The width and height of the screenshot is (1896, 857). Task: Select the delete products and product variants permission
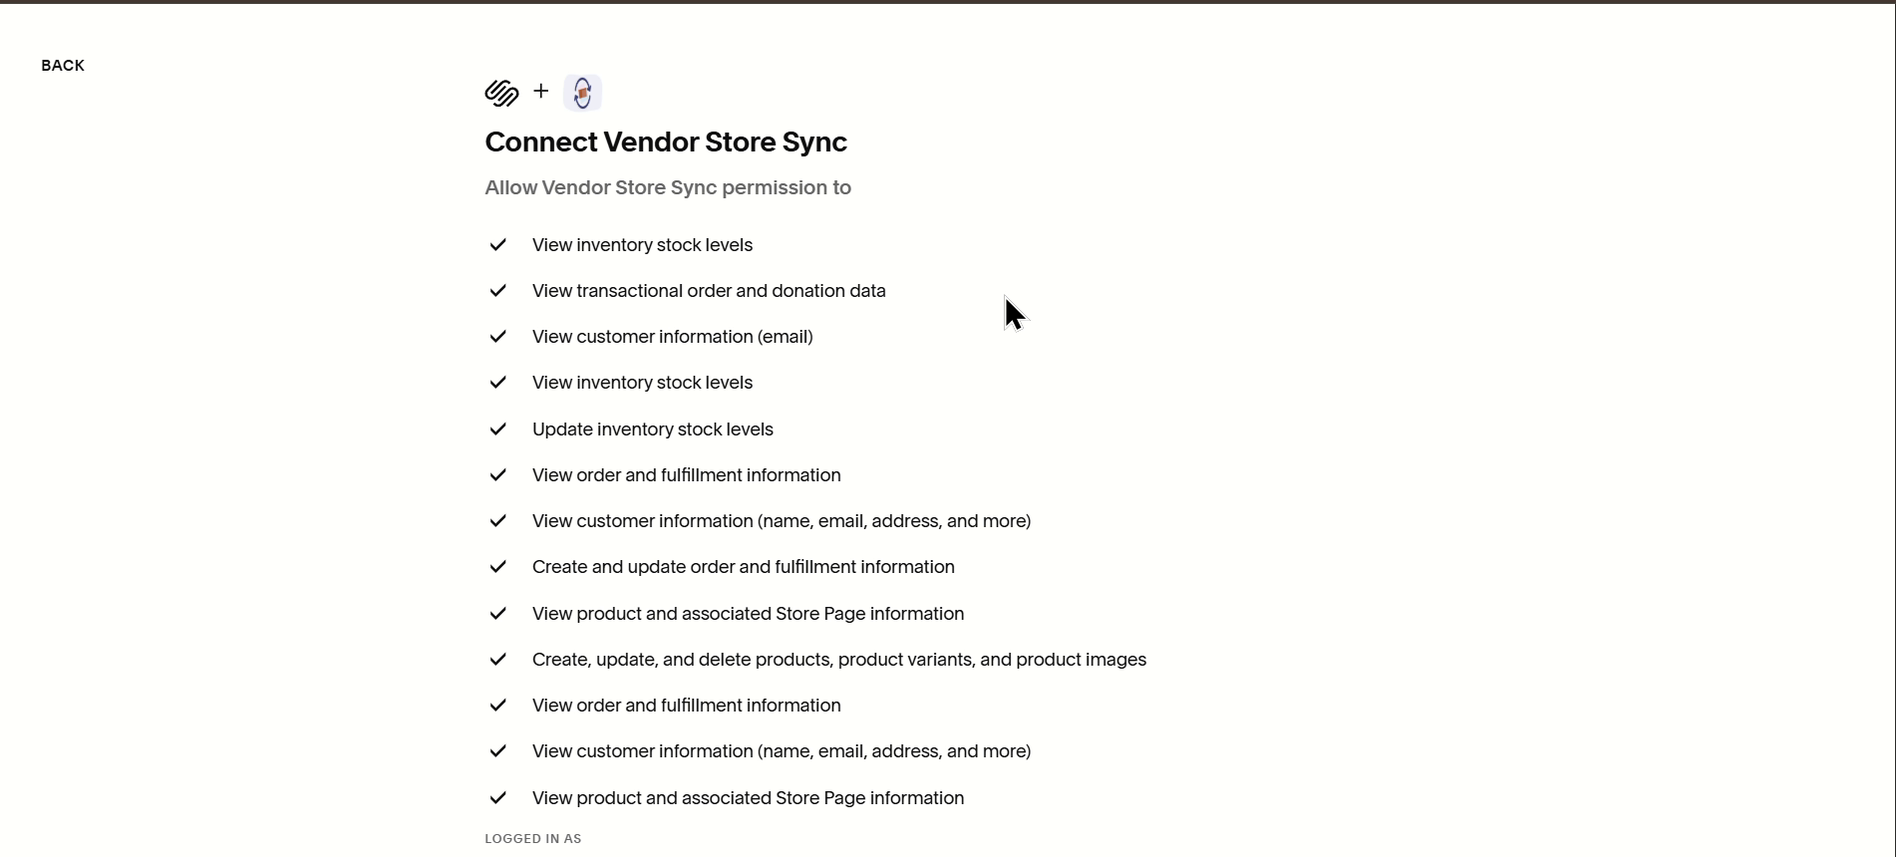coord(839,660)
